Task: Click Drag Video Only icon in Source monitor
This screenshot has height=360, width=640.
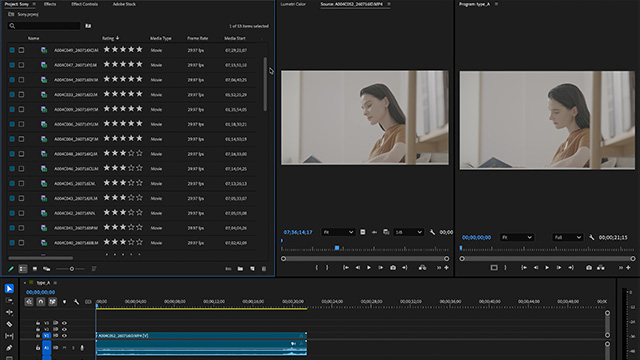Action: (362, 232)
